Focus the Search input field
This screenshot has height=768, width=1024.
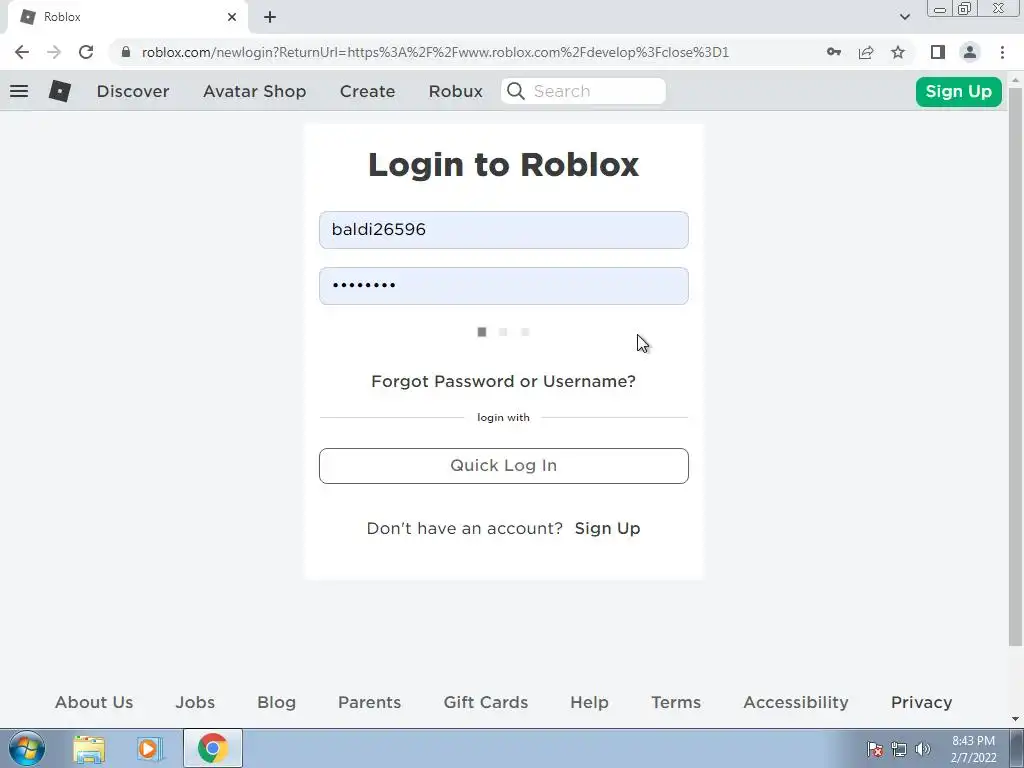[x=583, y=91]
